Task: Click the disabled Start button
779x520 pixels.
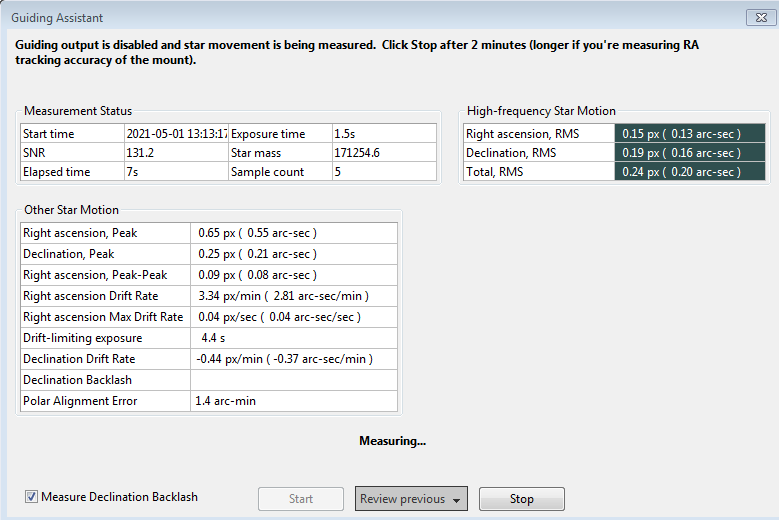Action: click(x=301, y=499)
